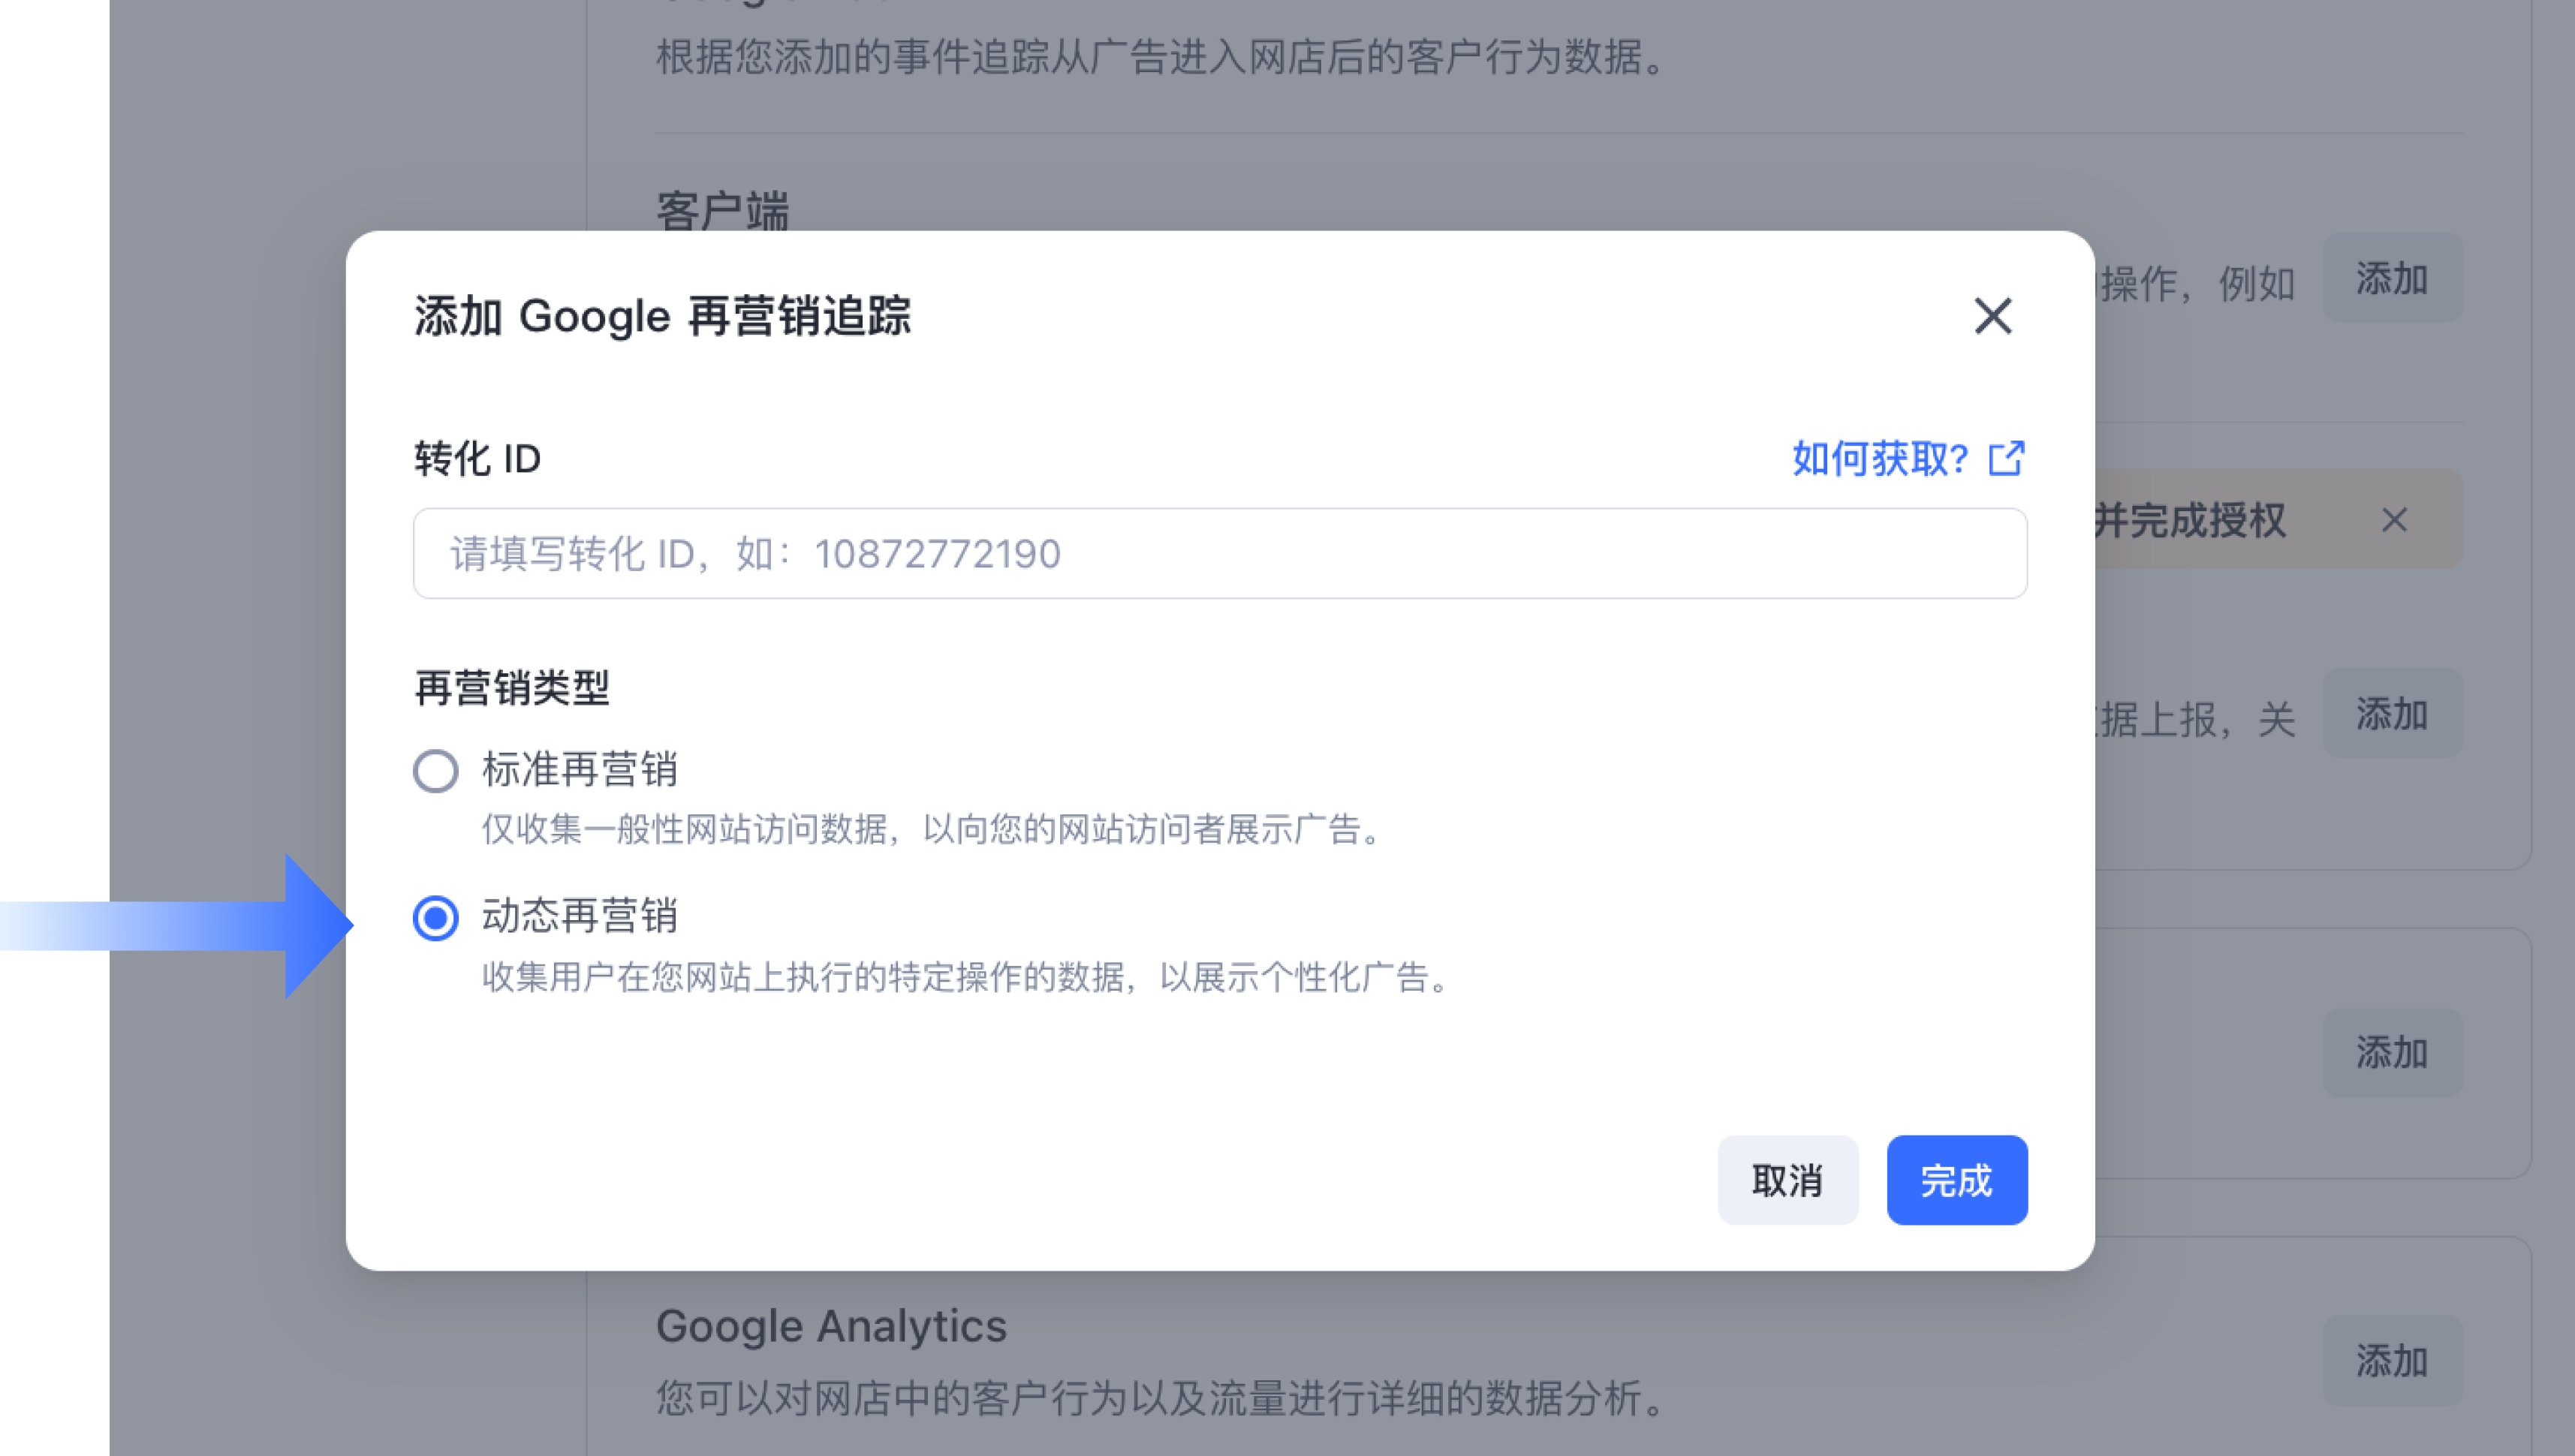Screen dimensions: 2575x1456
Task: Focus the 转化 ID input field
Action: pyautogui.click(x=1219, y=554)
